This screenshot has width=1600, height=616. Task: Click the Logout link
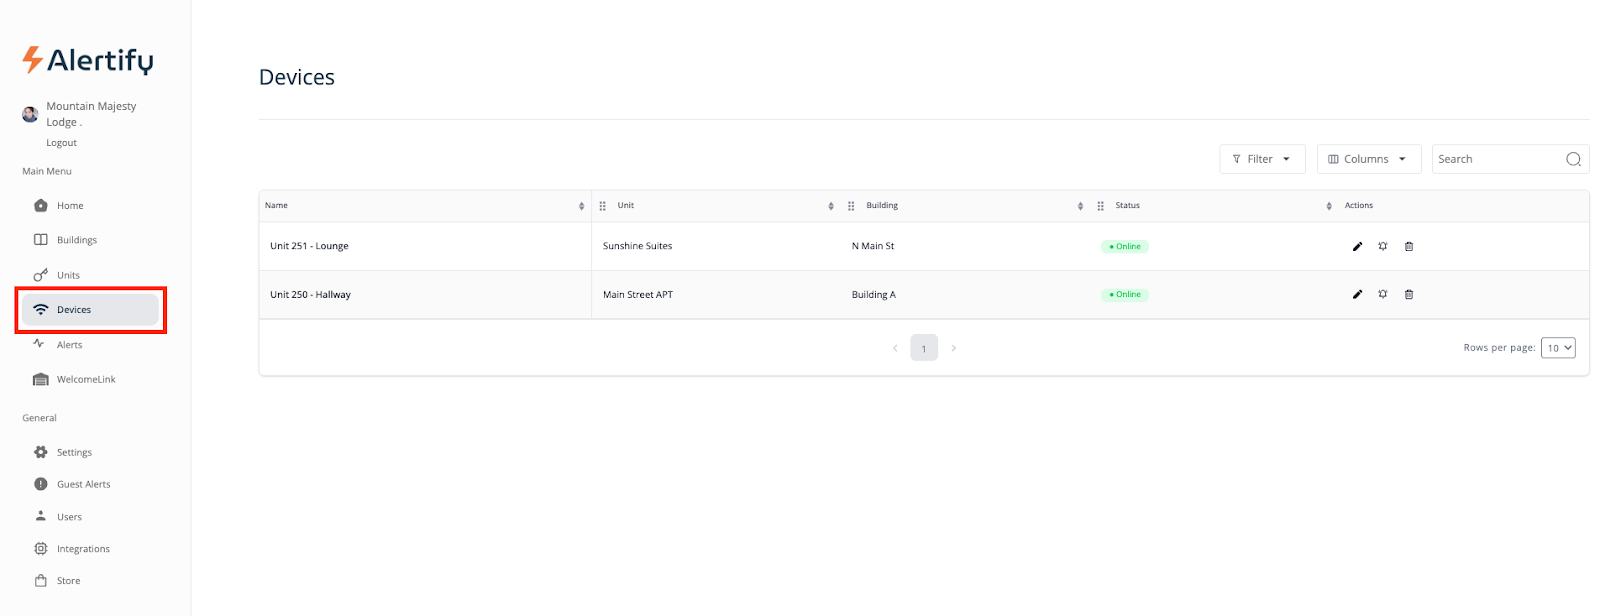(61, 143)
